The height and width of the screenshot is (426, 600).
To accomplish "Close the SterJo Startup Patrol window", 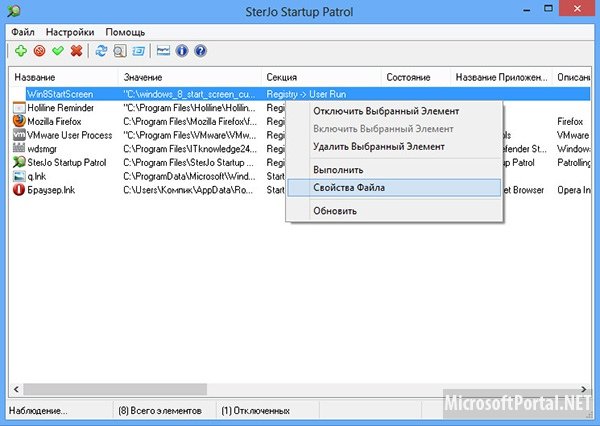I will (577, 8).
